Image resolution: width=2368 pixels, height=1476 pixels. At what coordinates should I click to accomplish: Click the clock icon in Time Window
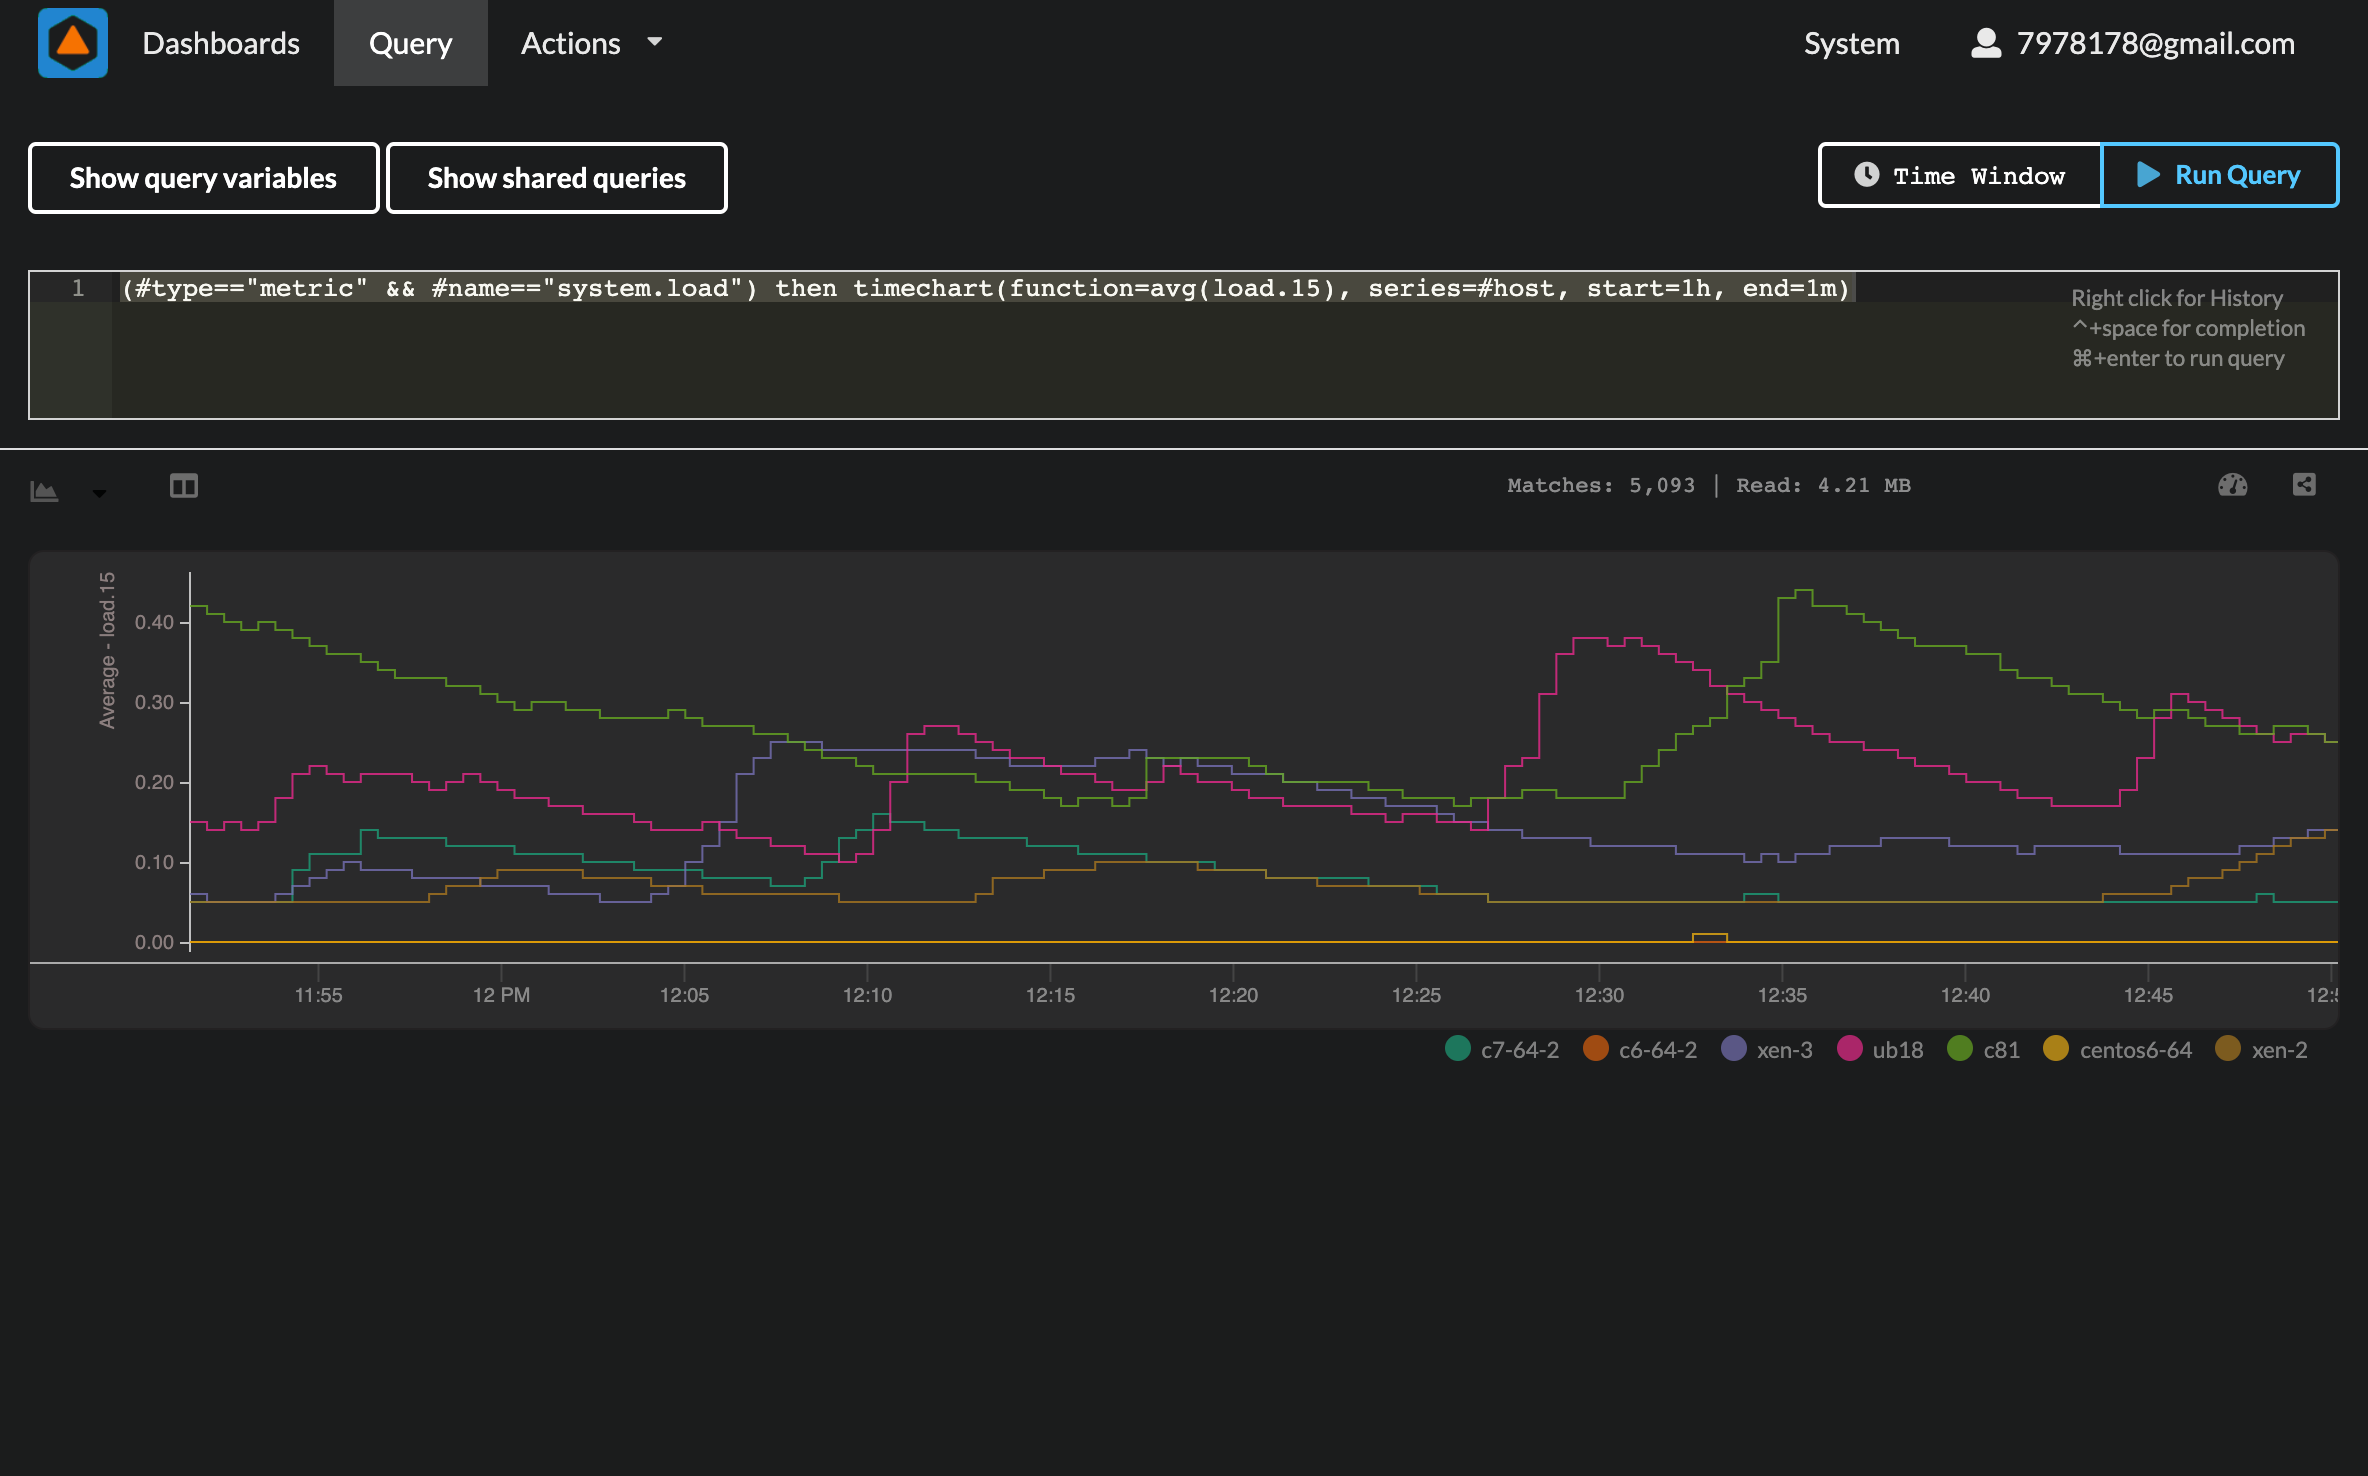pos(1866,175)
